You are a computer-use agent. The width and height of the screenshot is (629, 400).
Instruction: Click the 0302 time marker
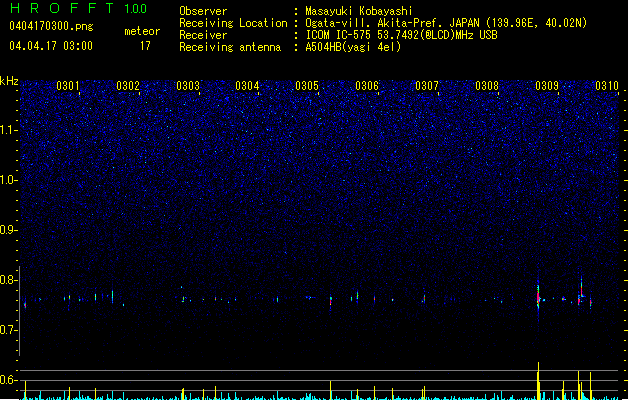[x=128, y=86]
